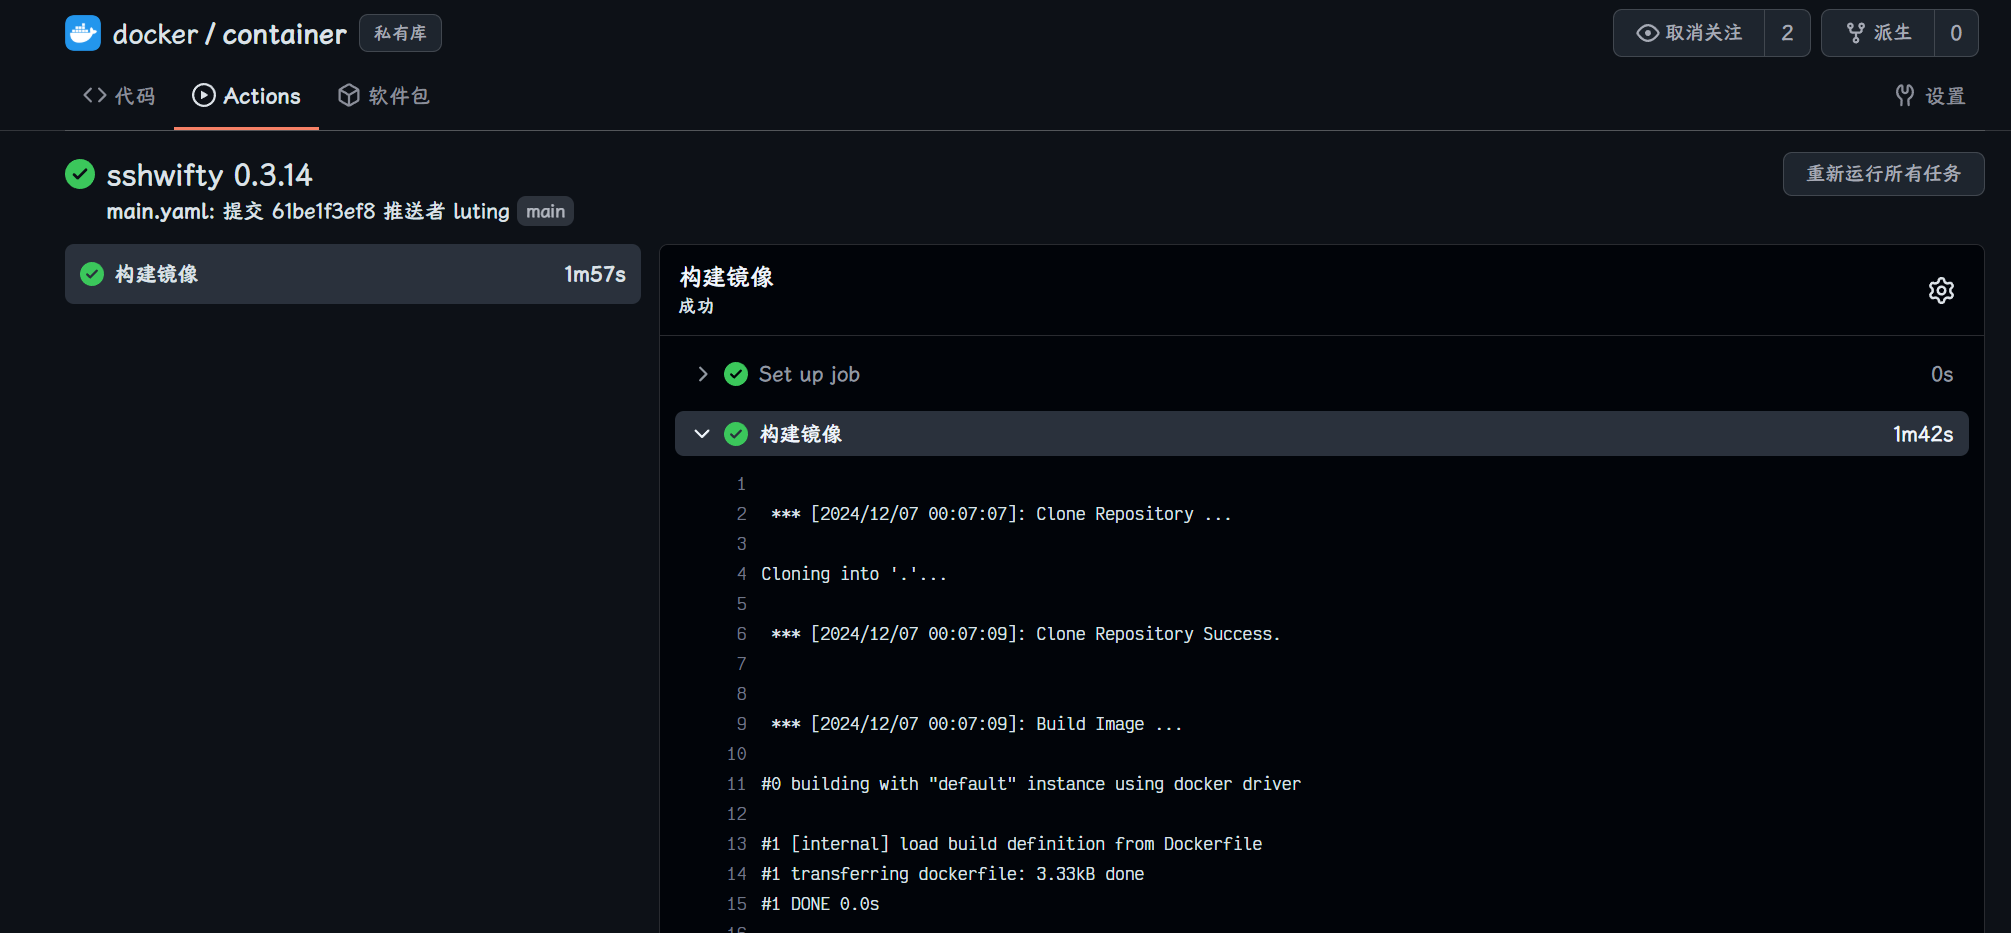
Task: Collapse the 构建镜像 step log
Action: [x=702, y=434]
